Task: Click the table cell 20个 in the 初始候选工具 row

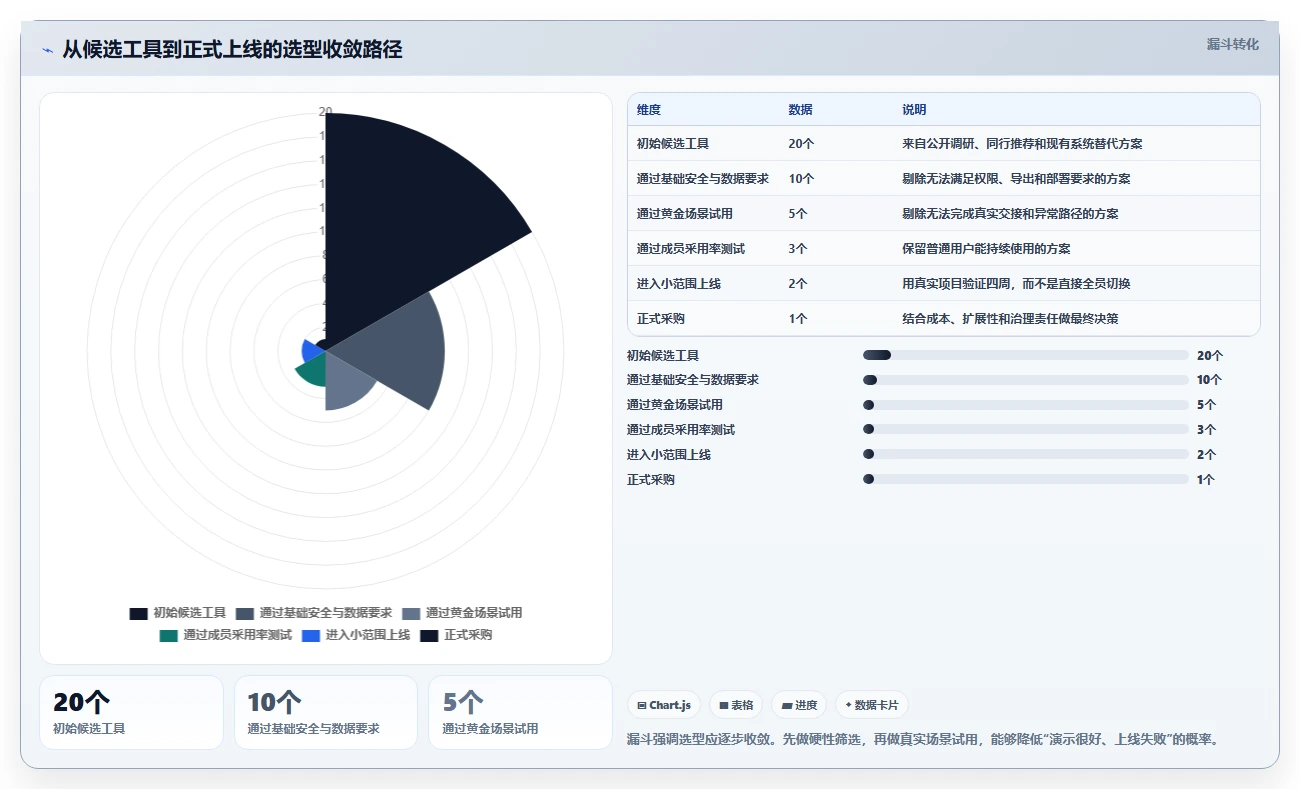Action: coord(801,144)
